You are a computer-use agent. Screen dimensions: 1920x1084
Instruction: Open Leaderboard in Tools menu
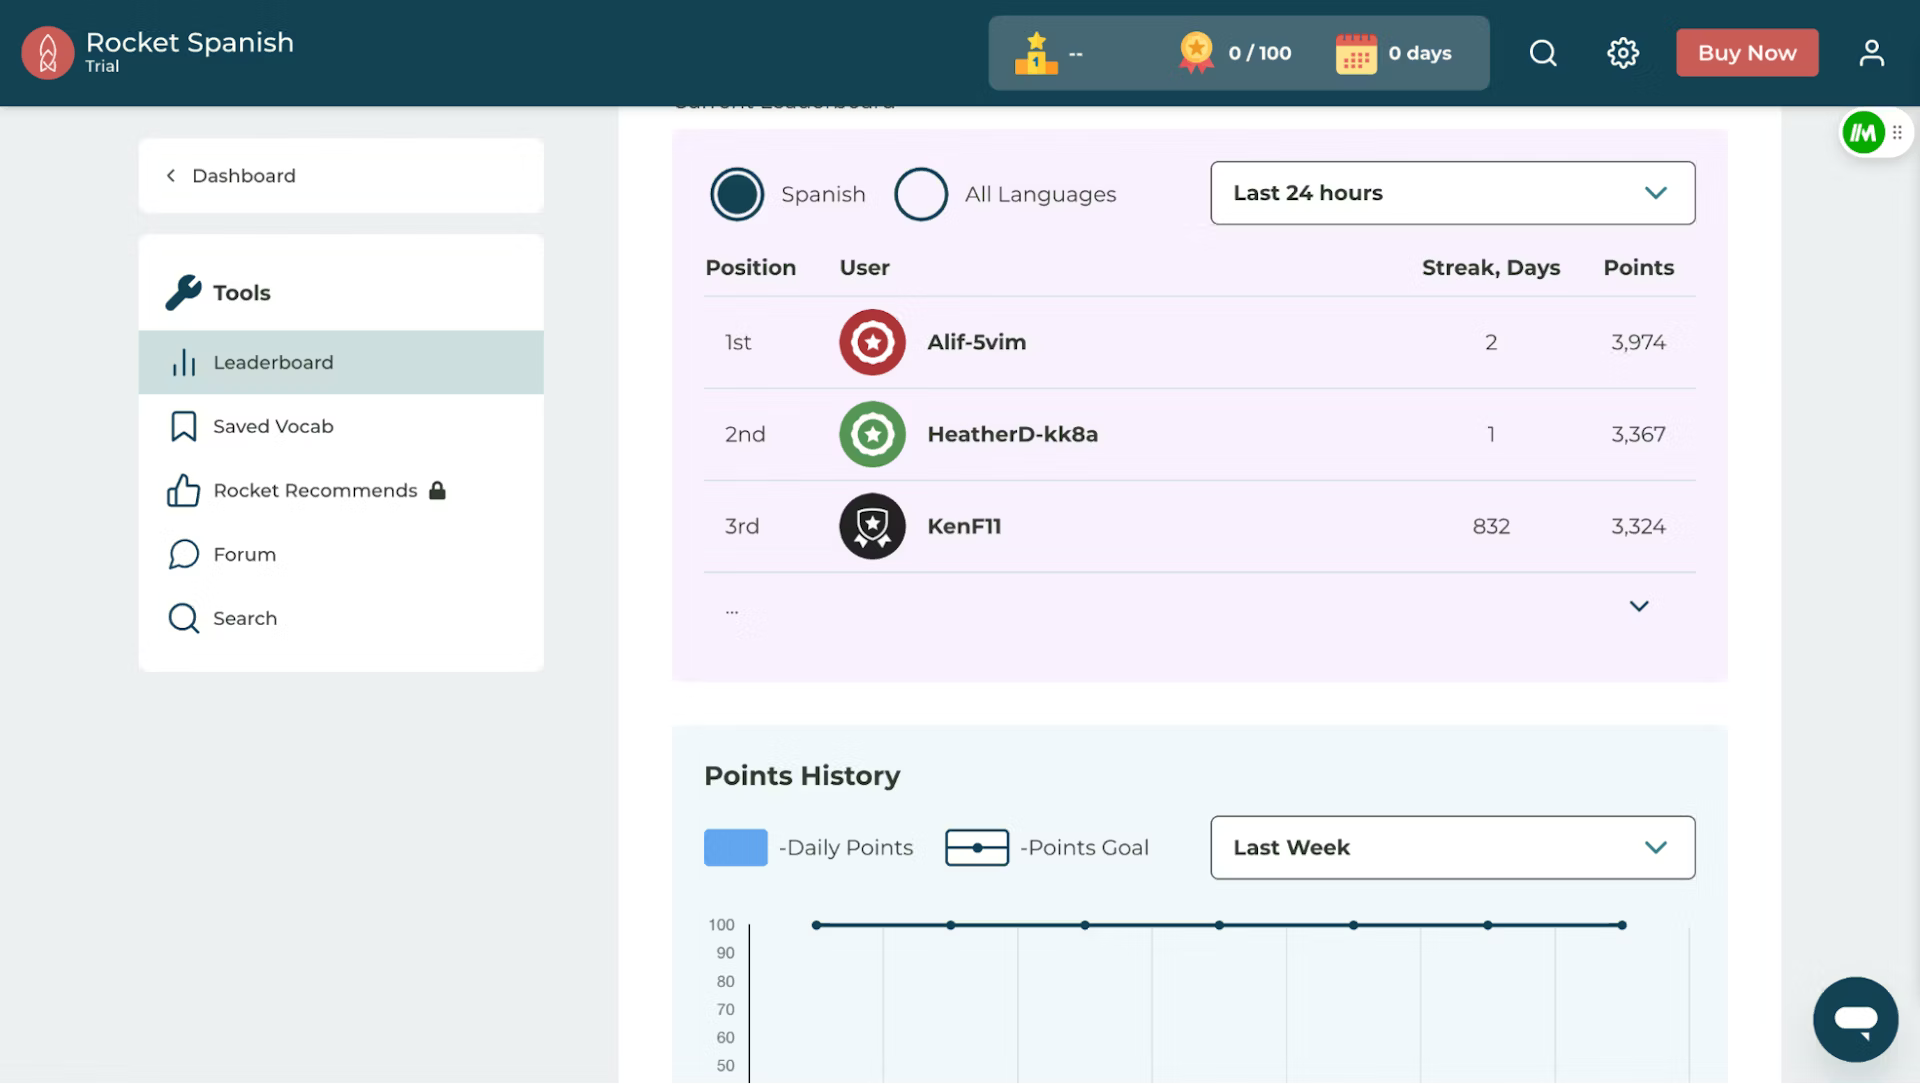(341, 362)
